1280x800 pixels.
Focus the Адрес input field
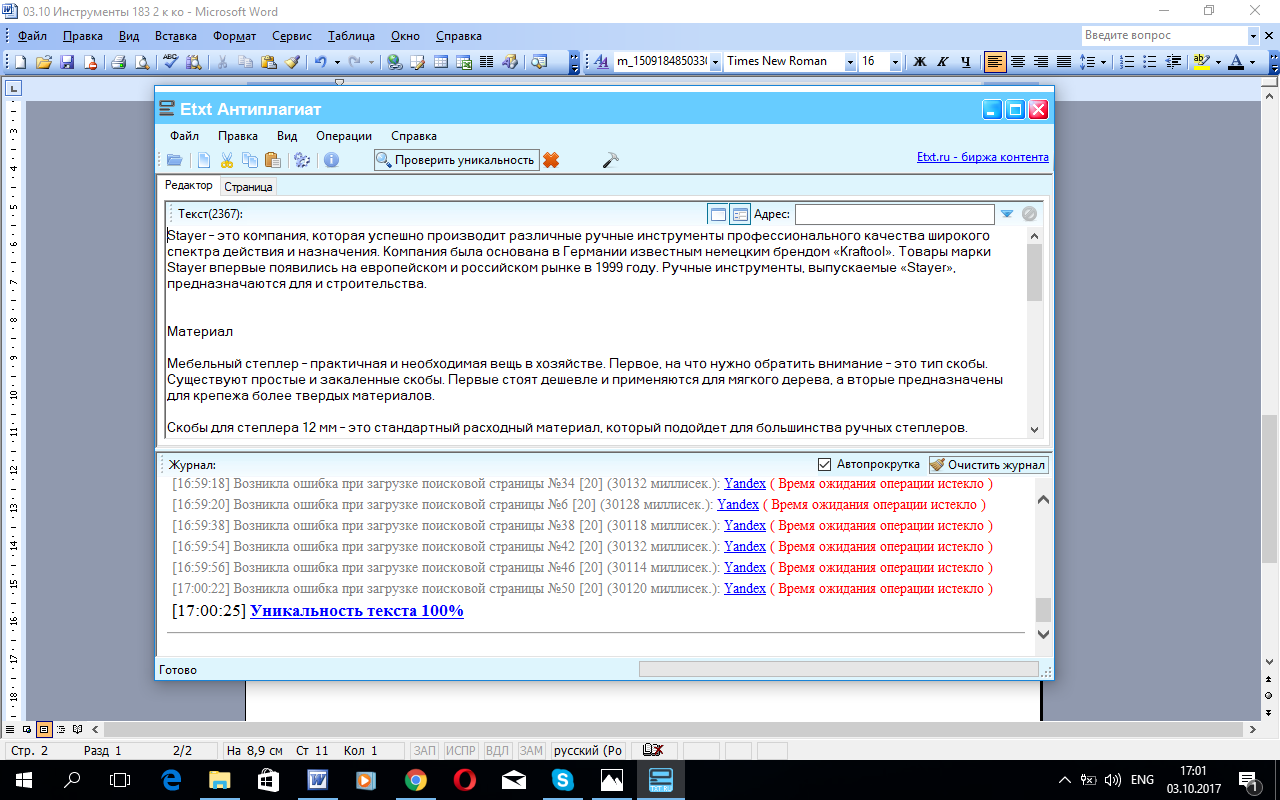click(x=894, y=214)
